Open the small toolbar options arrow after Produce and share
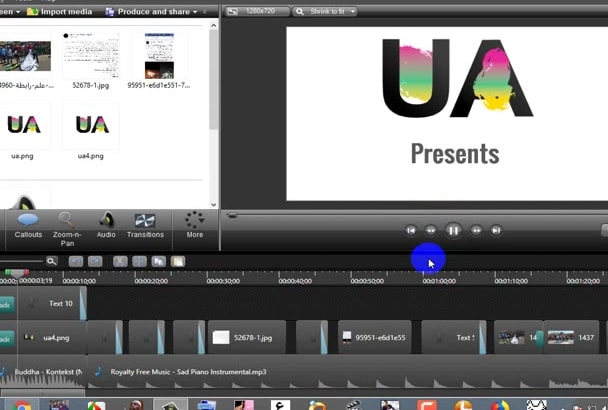Viewport: 608px width, 410px height. (205, 12)
